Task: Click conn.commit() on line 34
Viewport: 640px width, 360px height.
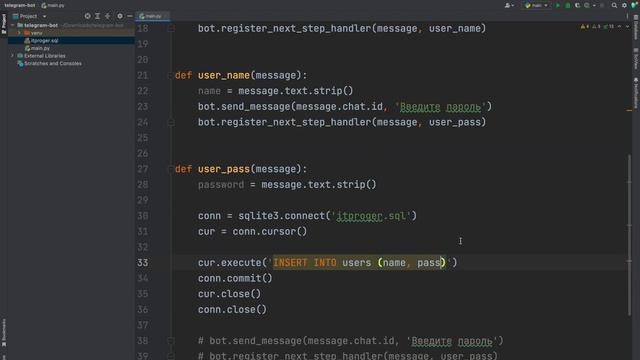Action: [x=235, y=278]
